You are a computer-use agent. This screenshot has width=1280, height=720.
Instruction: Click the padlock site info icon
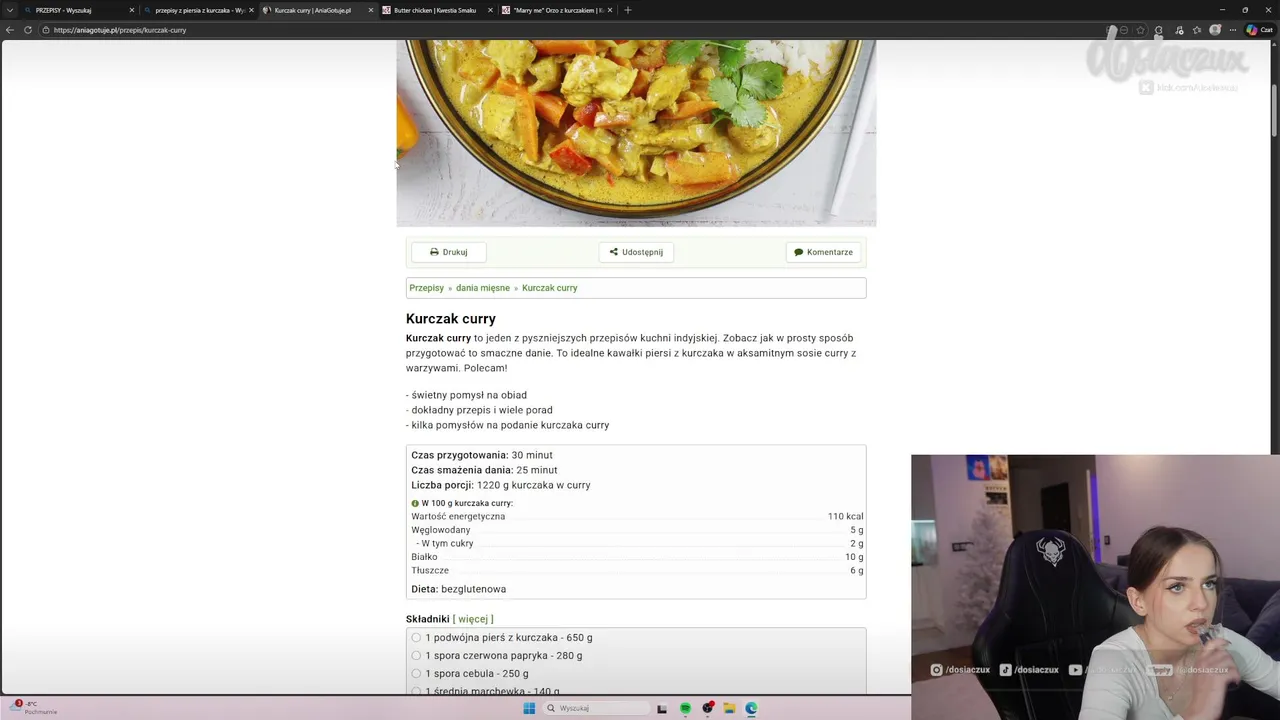coord(45,30)
